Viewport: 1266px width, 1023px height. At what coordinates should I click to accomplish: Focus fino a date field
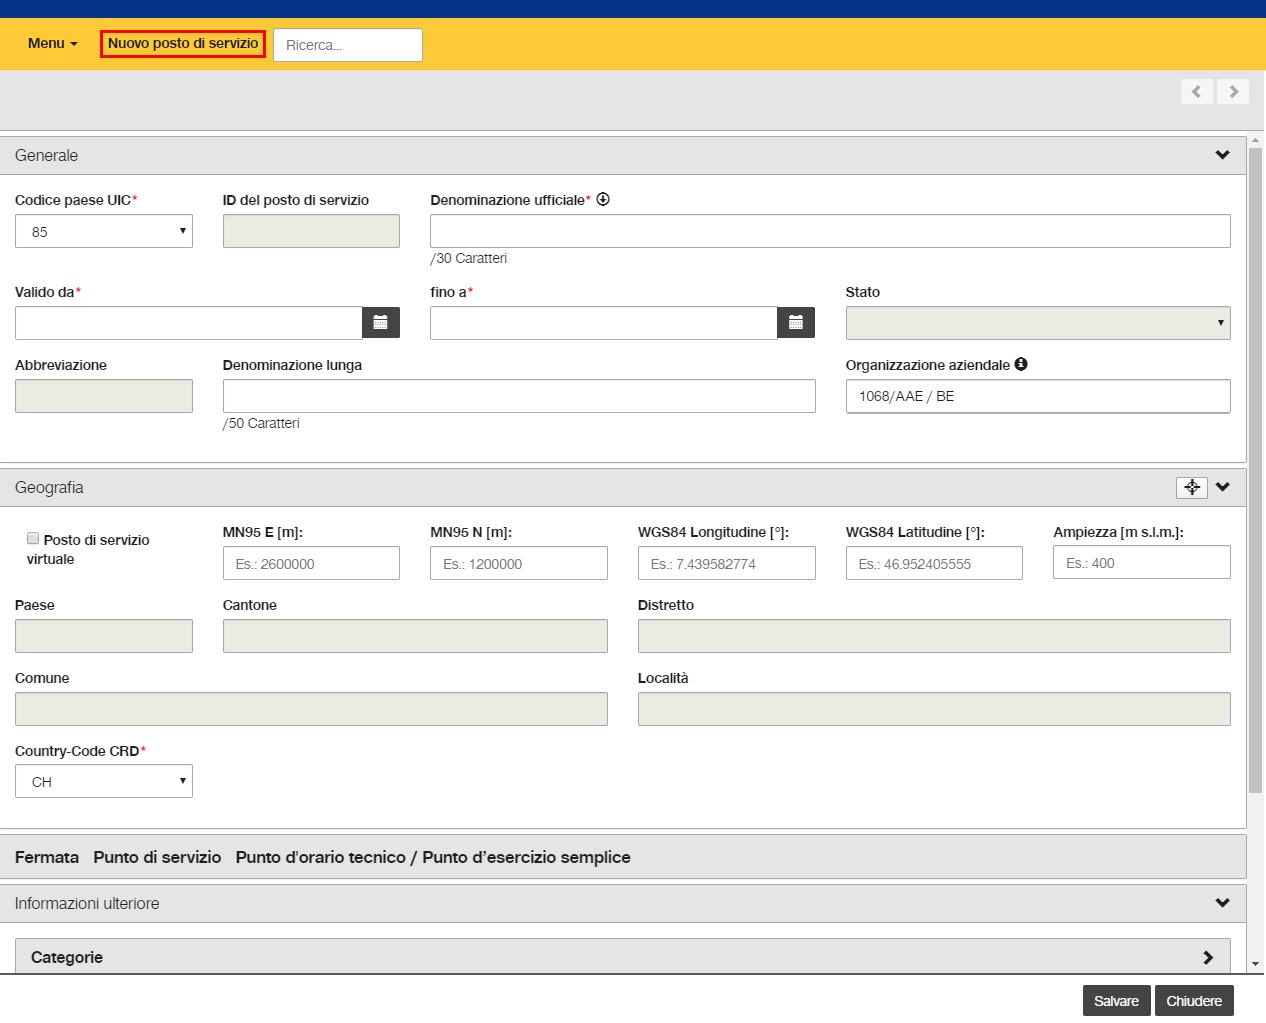pos(604,323)
